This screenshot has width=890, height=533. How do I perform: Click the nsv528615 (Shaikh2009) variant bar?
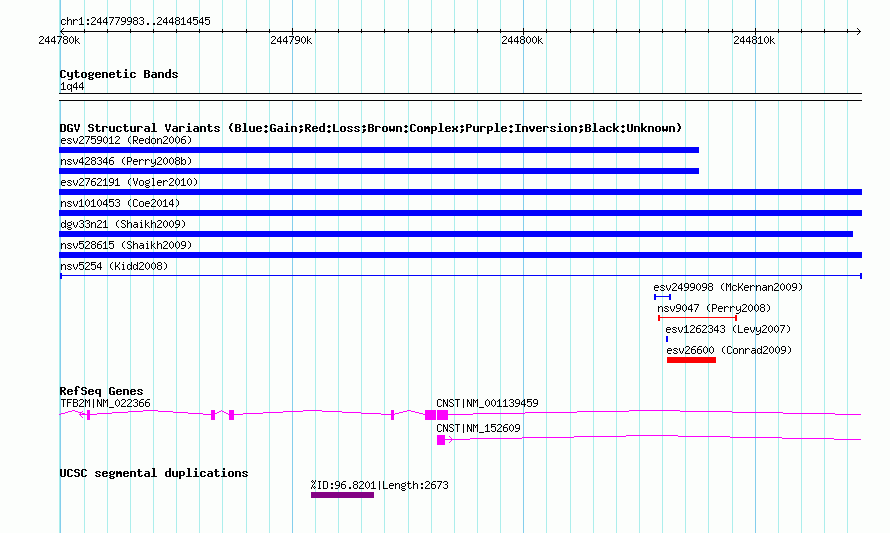(460, 255)
